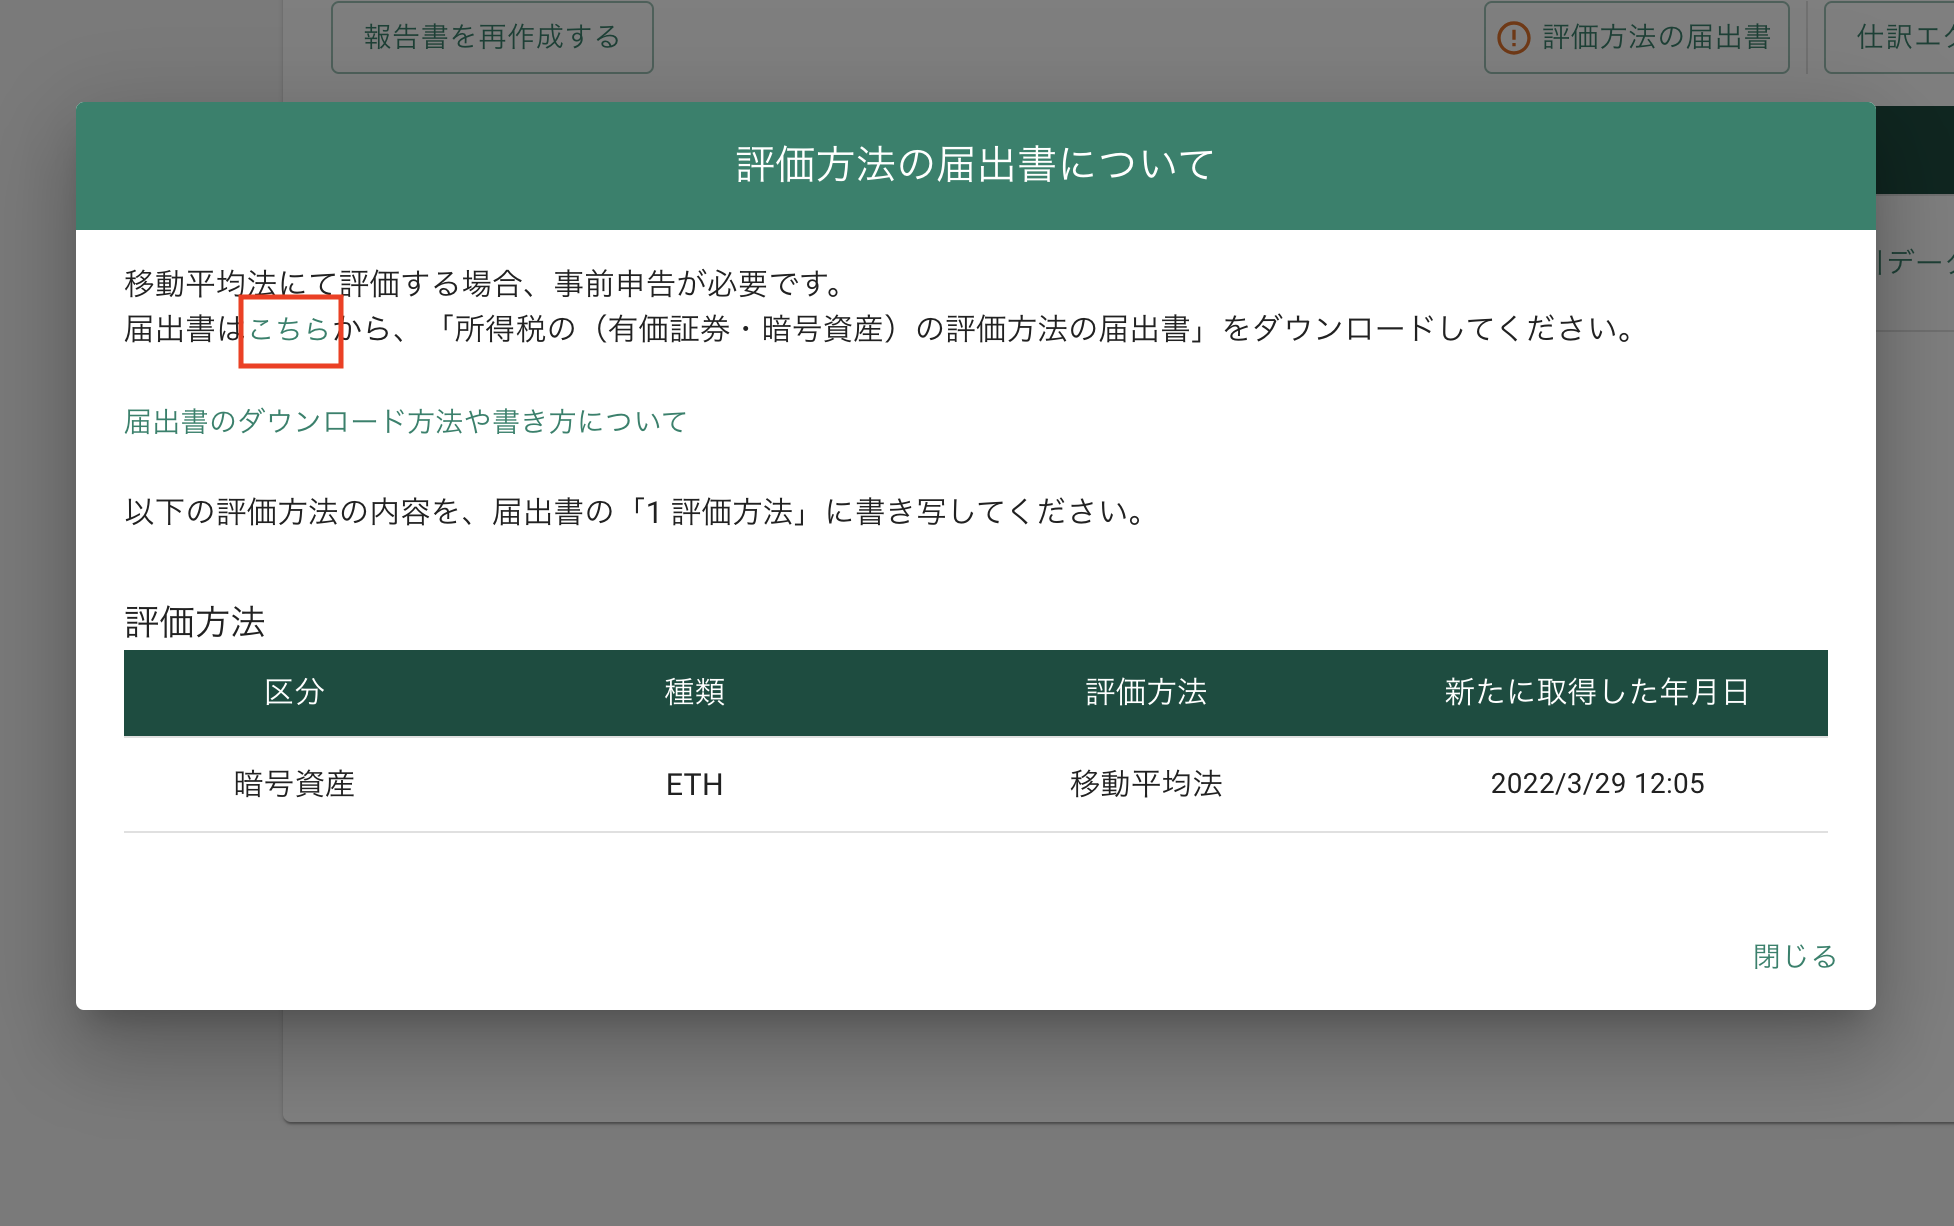Select the ETH valuation method table row
This screenshot has height=1226, width=1954.
tap(975, 784)
